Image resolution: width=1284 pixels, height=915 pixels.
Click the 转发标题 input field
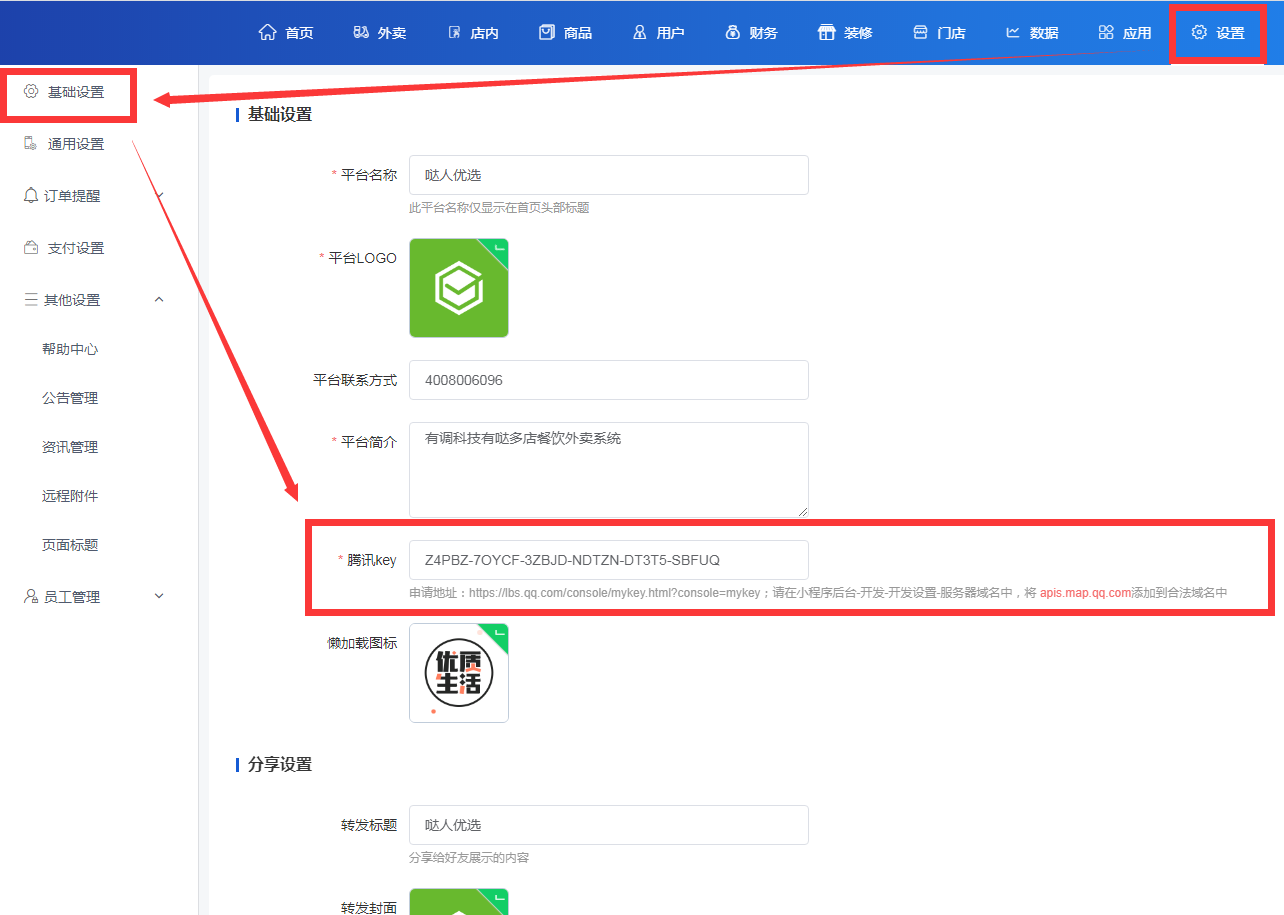click(609, 825)
